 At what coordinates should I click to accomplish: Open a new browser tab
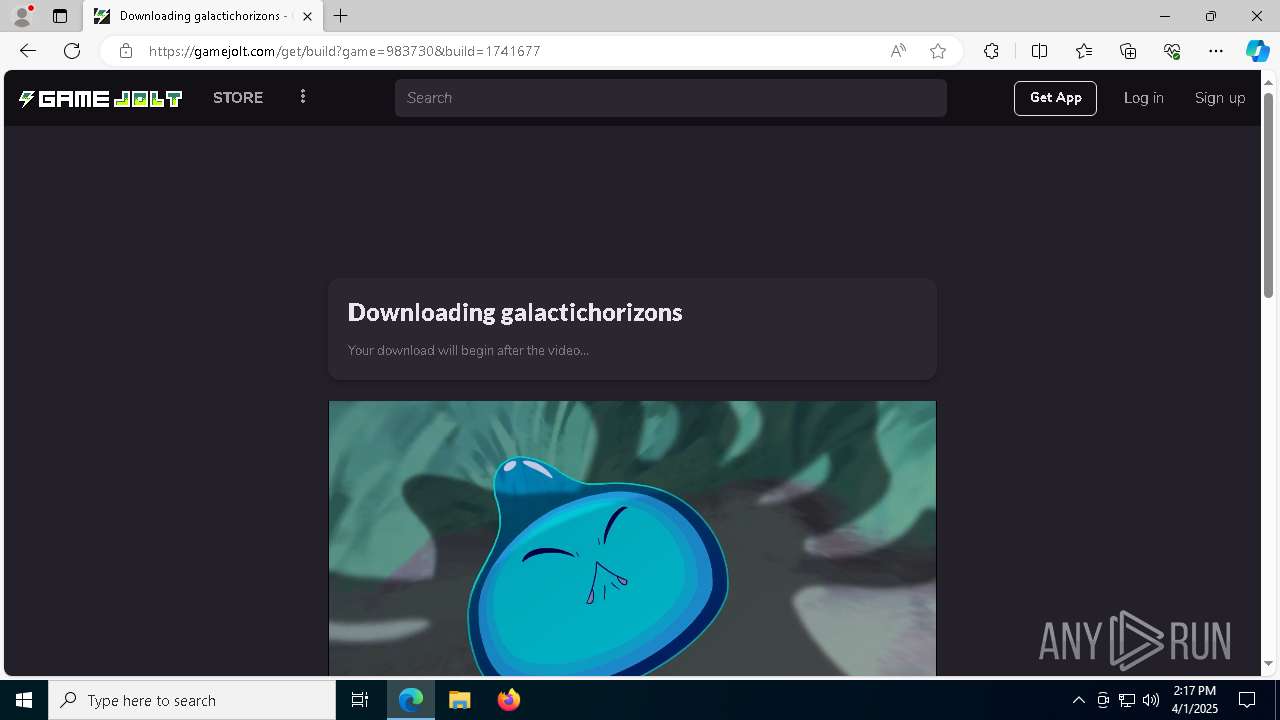(x=341, y=16)
